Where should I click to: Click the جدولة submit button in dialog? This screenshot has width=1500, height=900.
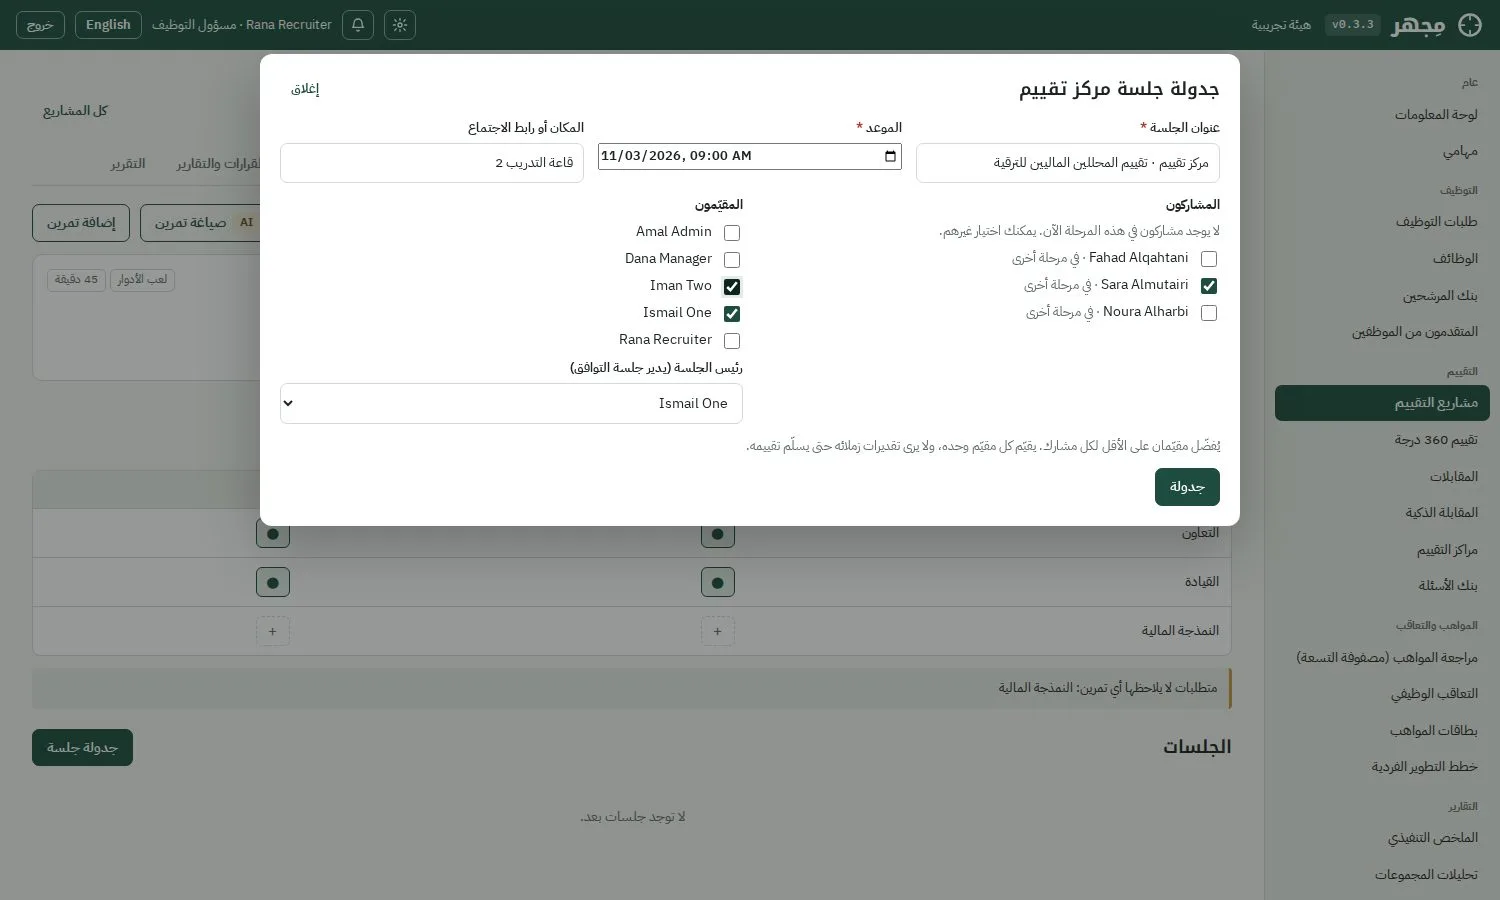point(1187,487)
